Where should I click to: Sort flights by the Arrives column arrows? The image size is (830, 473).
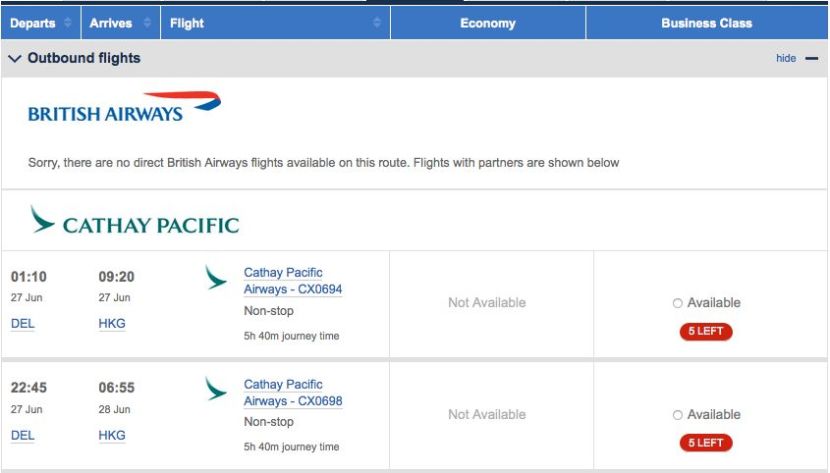147,22
